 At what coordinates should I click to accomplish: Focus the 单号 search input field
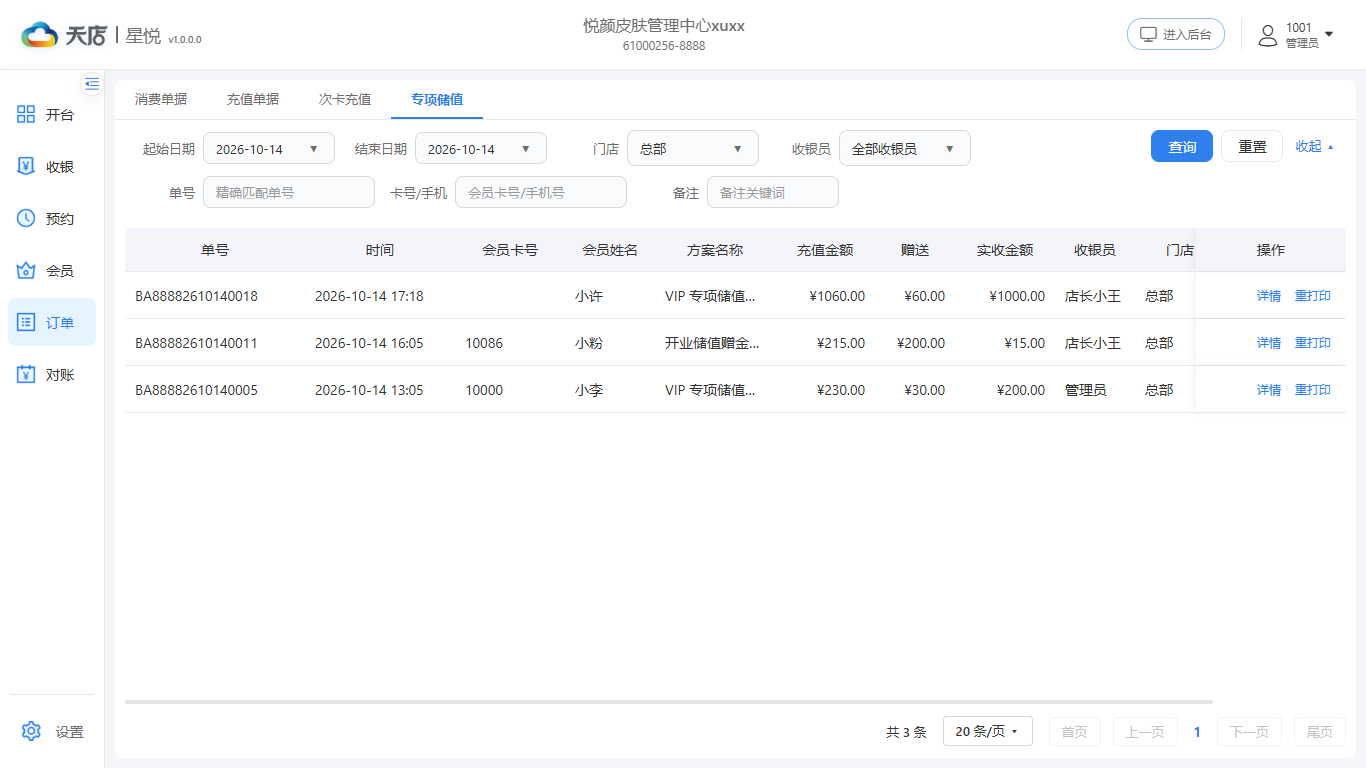click(289, 192)
